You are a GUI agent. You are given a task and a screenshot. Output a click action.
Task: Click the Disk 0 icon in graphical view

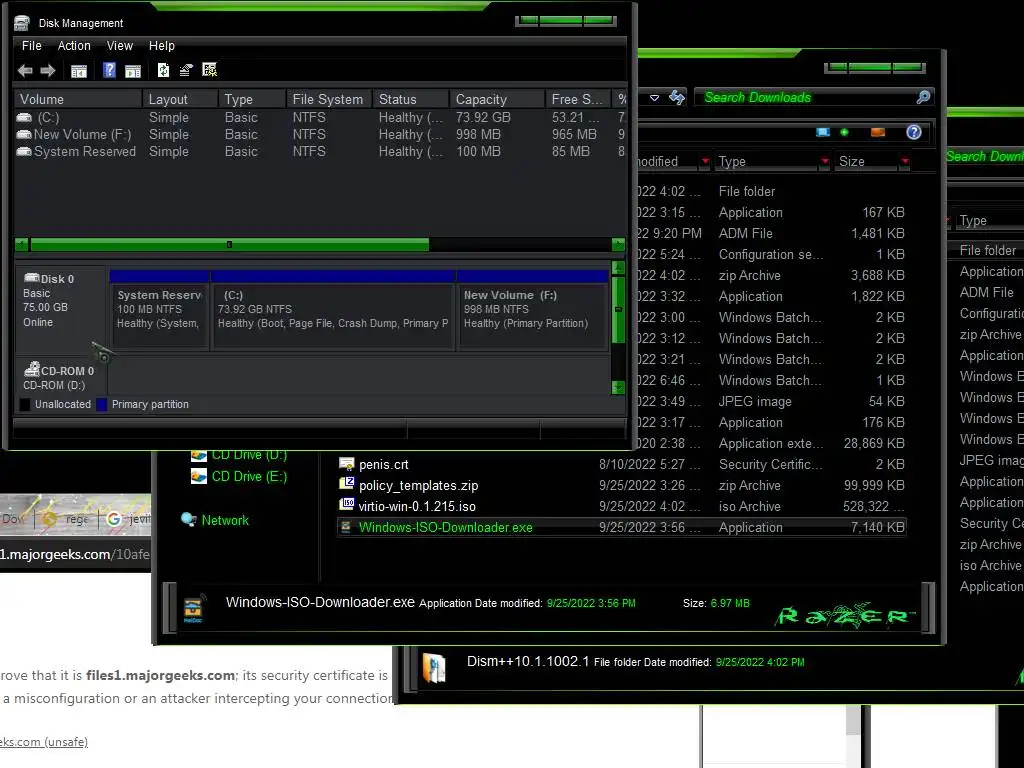(31, 278)
